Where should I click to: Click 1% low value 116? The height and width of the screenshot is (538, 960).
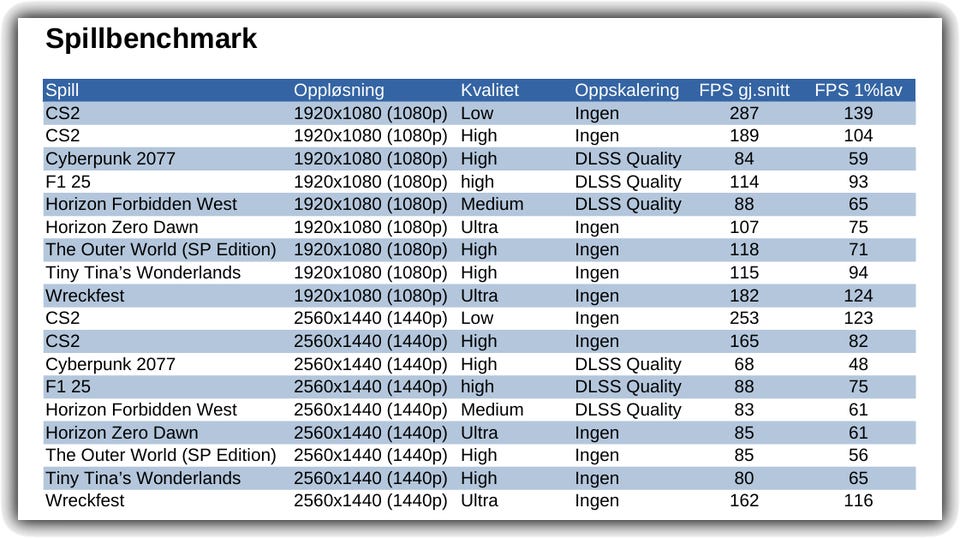coord(858,501)
